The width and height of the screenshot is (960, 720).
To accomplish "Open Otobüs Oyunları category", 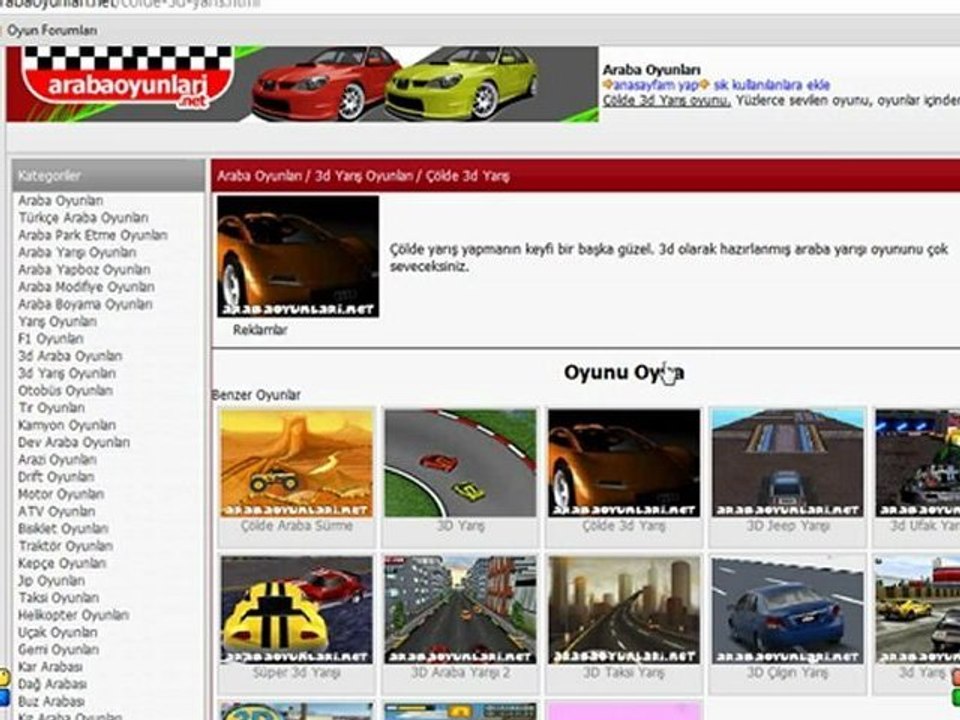I will (x=66, y=390).
